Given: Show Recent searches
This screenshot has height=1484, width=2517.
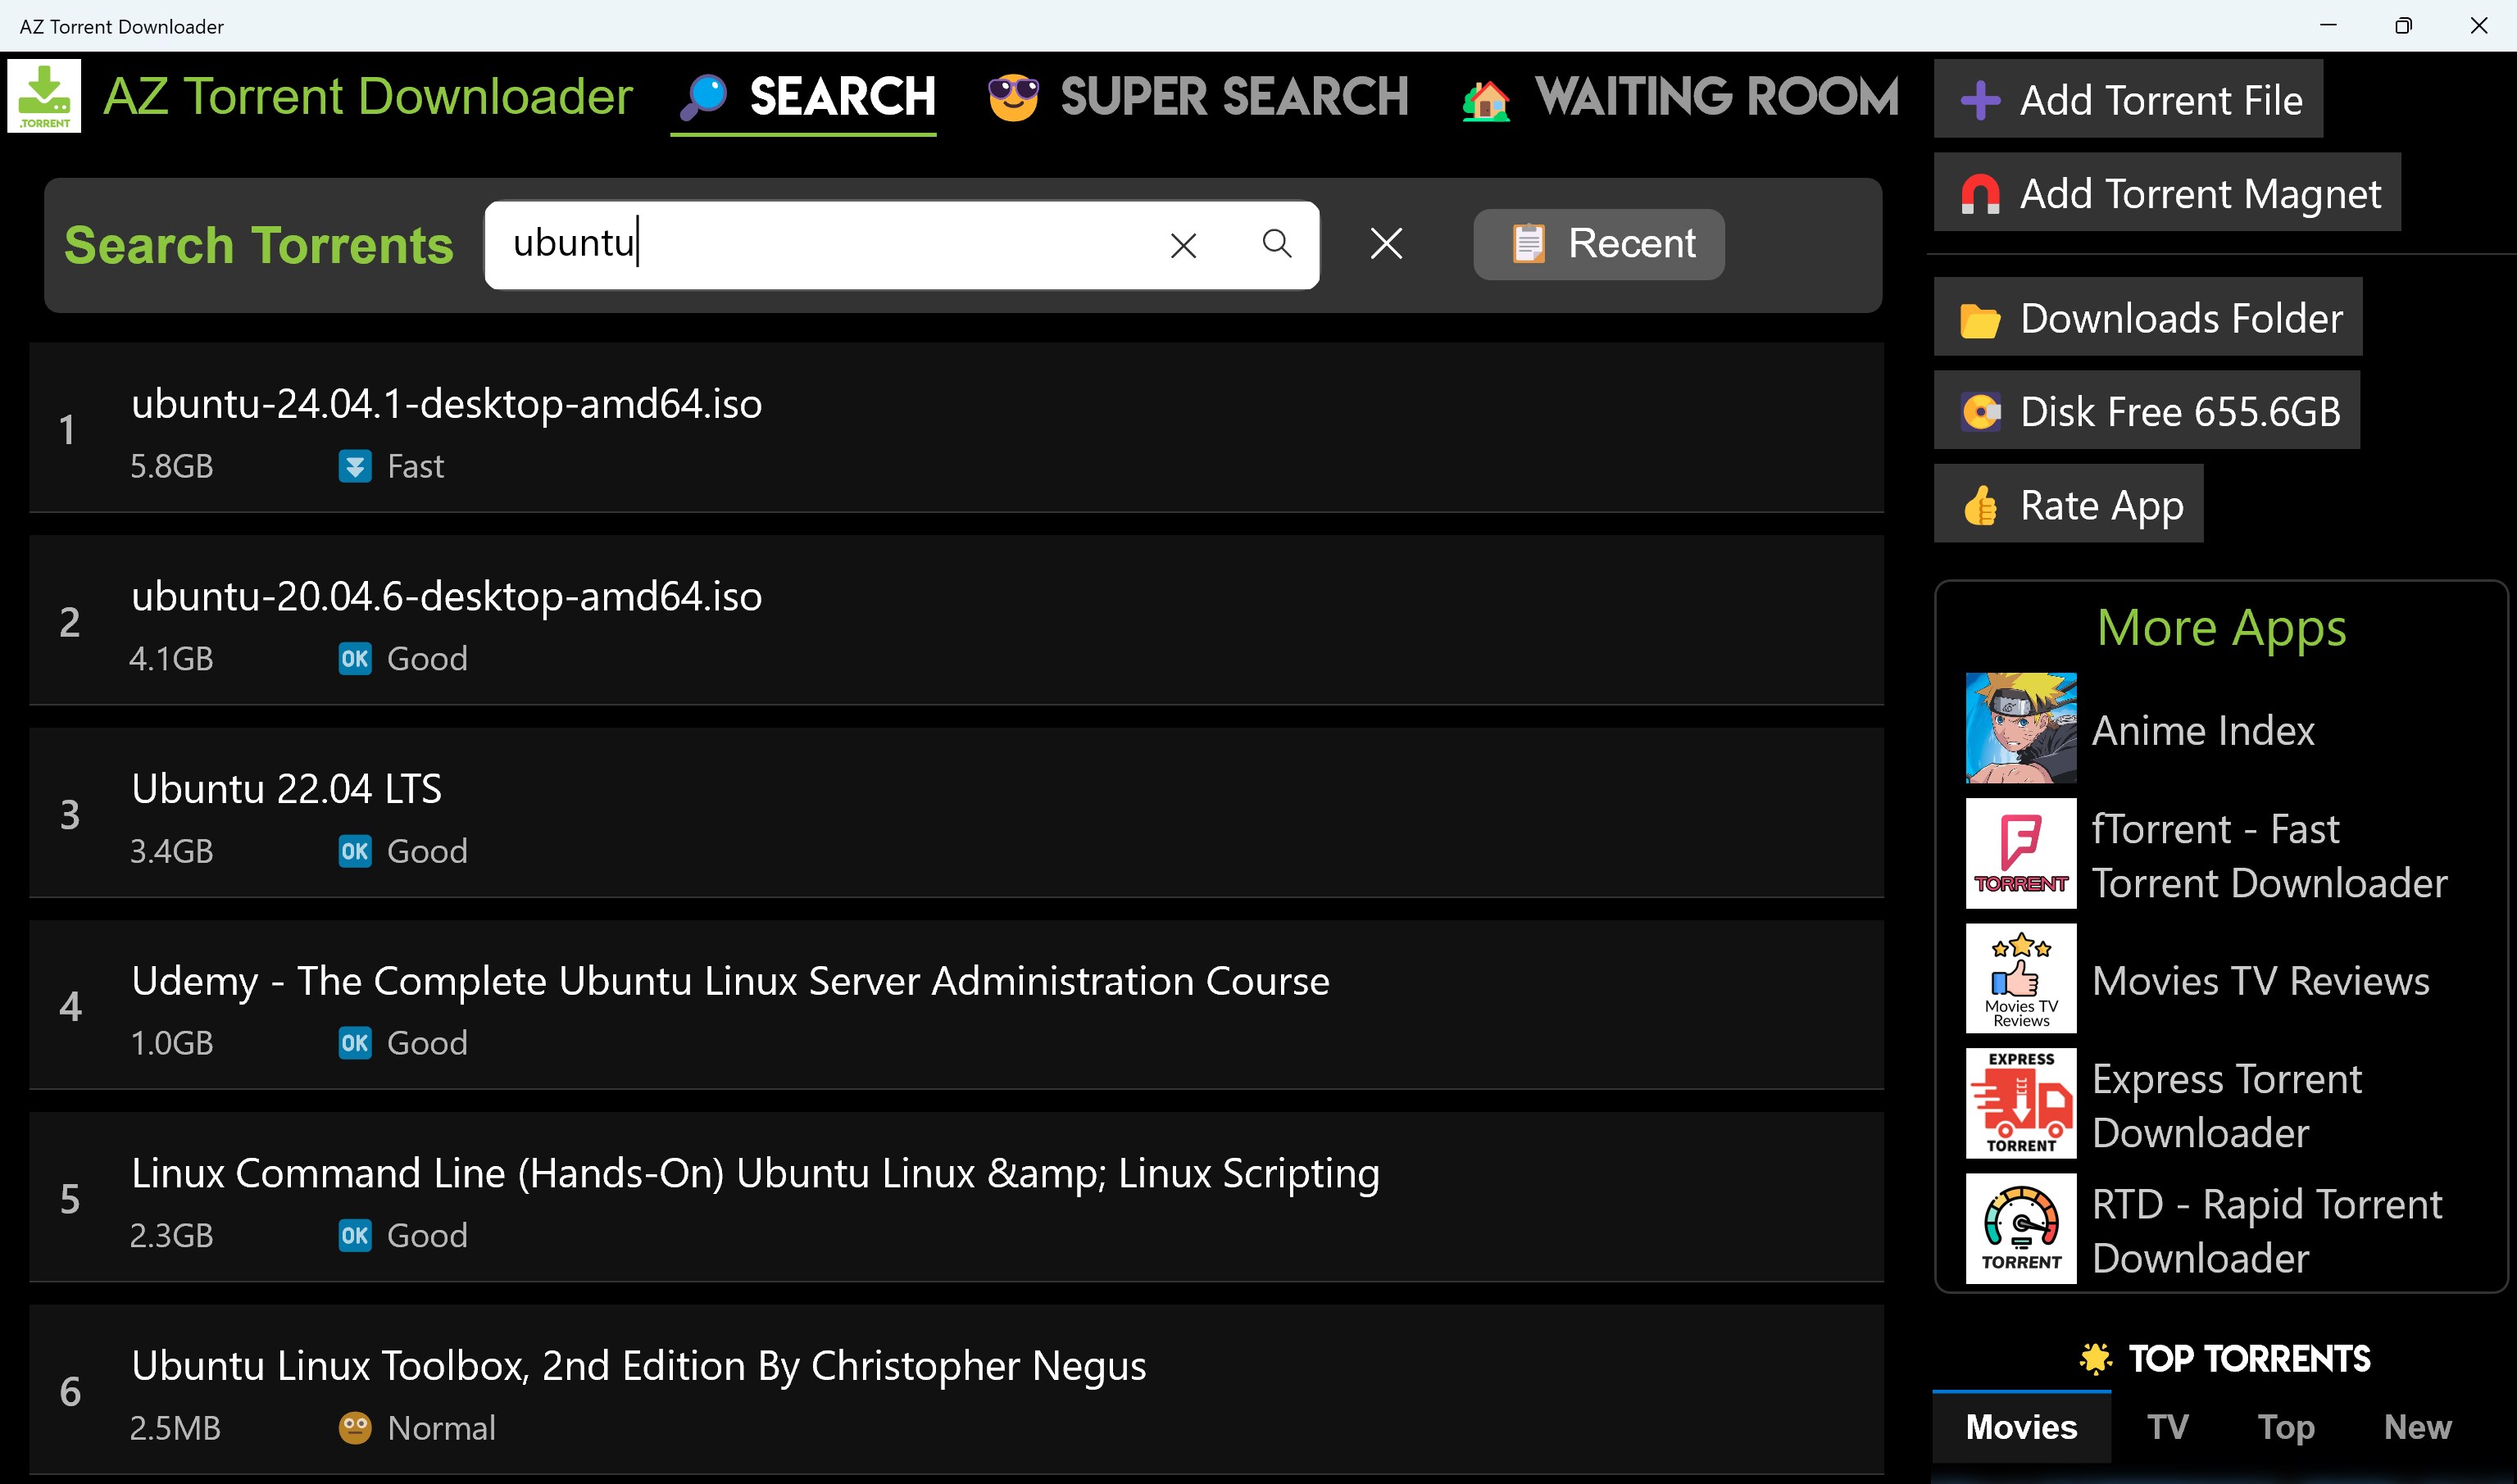Looking at the screenshot, I should [x=1598, y=244].
